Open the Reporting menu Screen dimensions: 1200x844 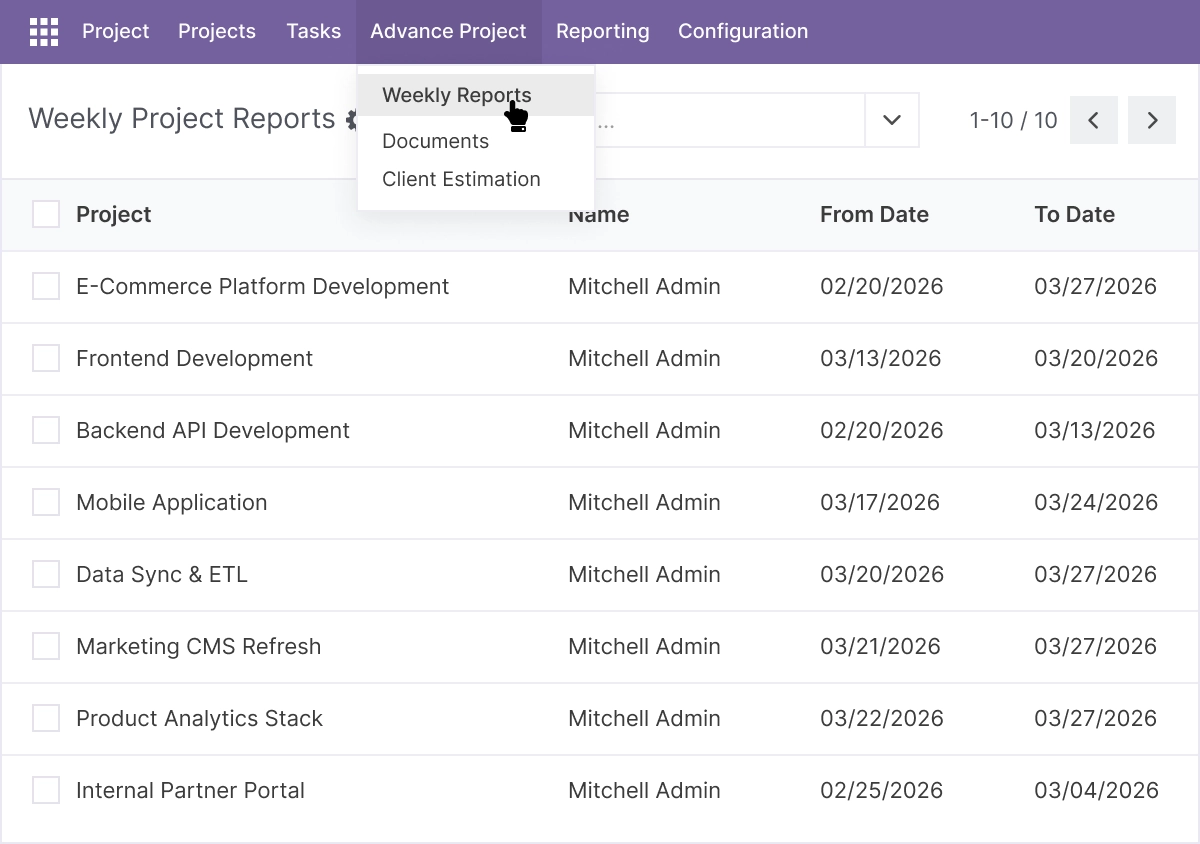point(603,32)
